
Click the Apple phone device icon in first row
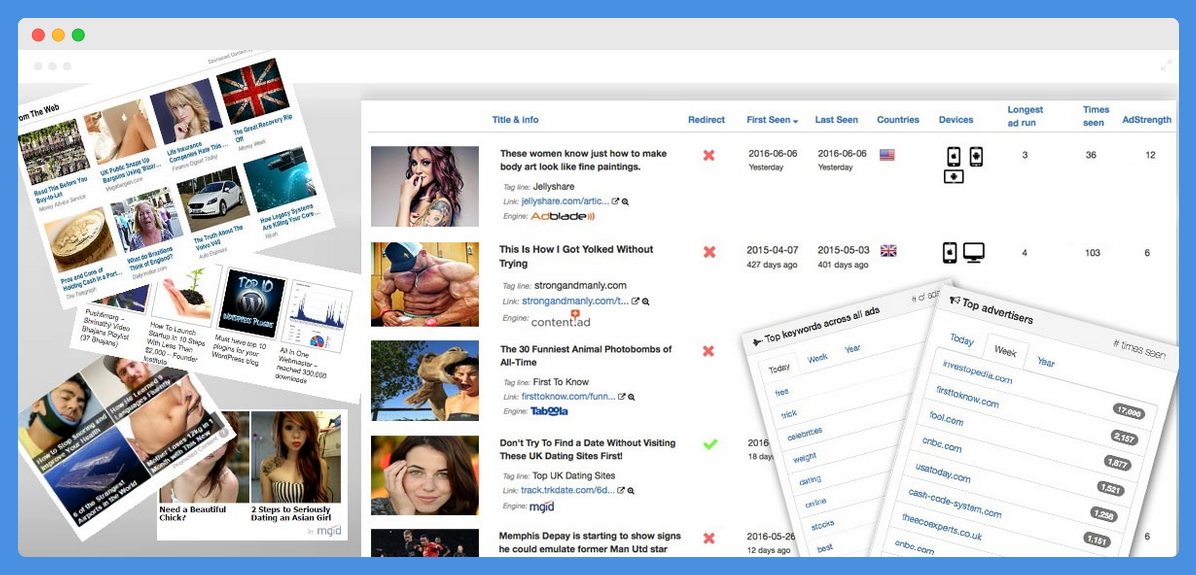953,156
